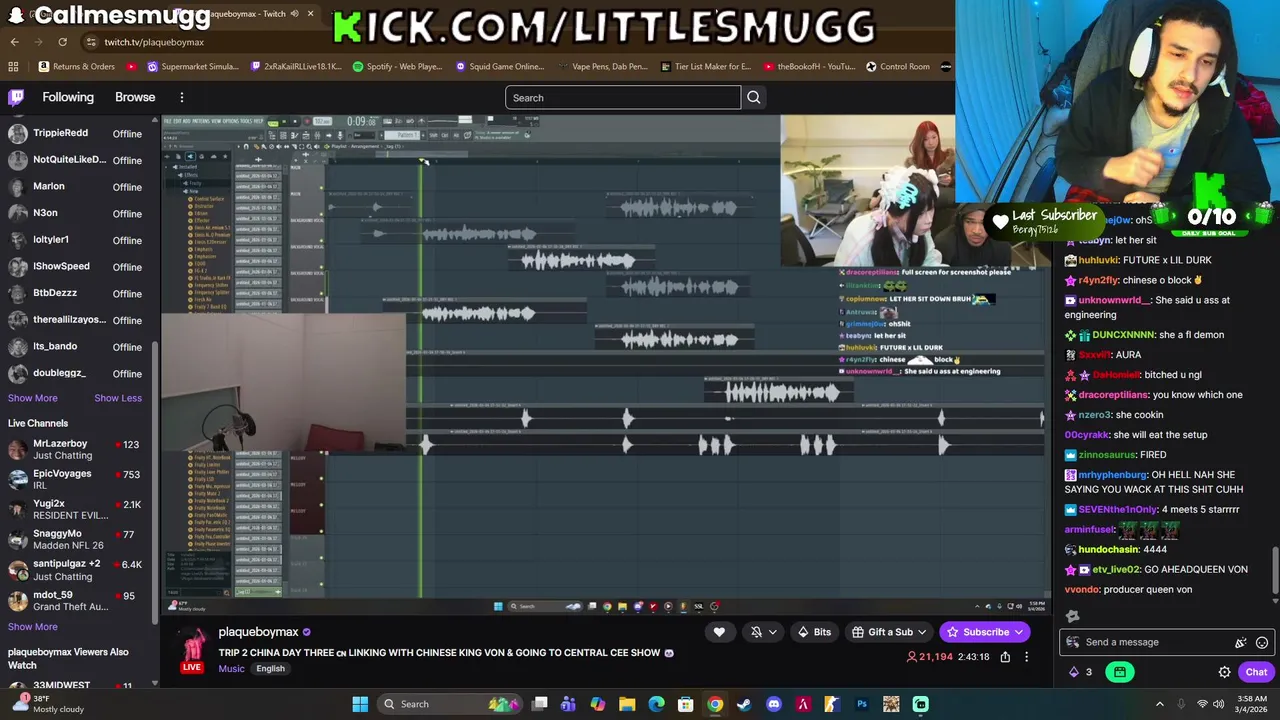Click the 21,194 viewer count
This screenshot has width=1280, height=720.
pyautogui.click(x=929, y=657)
